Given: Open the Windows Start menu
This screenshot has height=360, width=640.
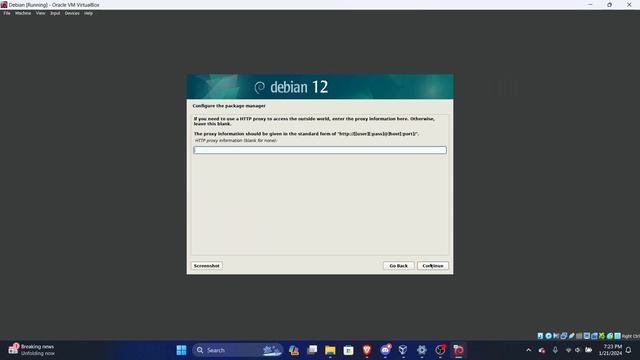Looking at the screenshot, I should [x=181, y=350].
